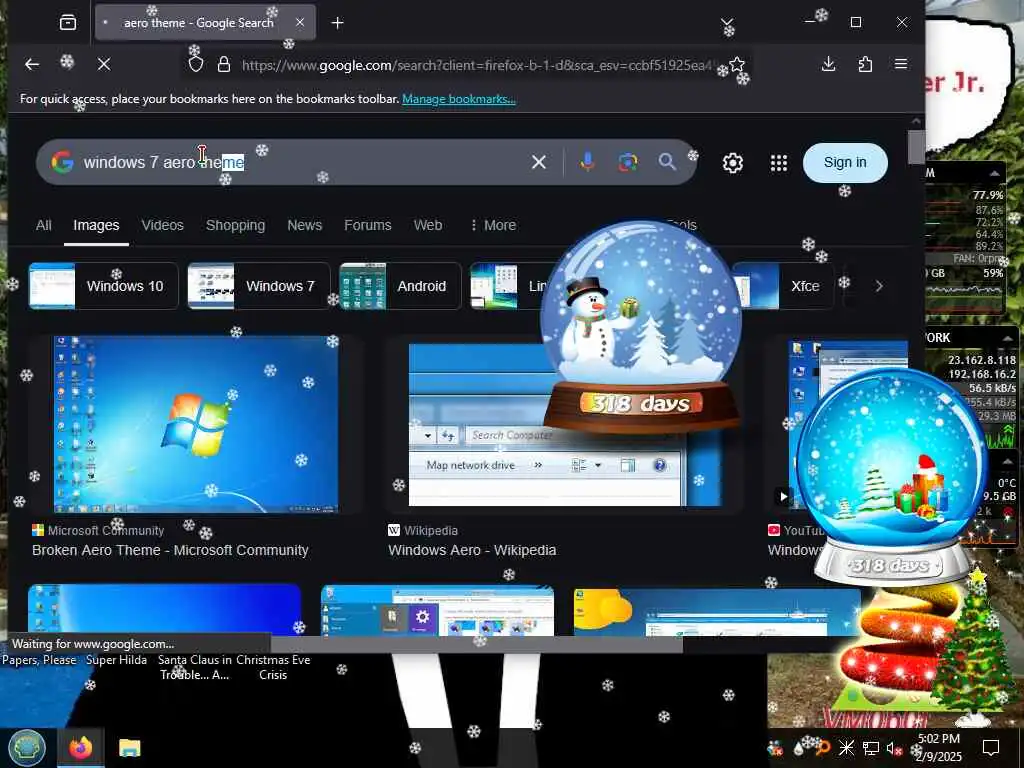
Task: Open Super Hilda desktop shortcut
Action: pyautogui.click(x=116, y=660)
